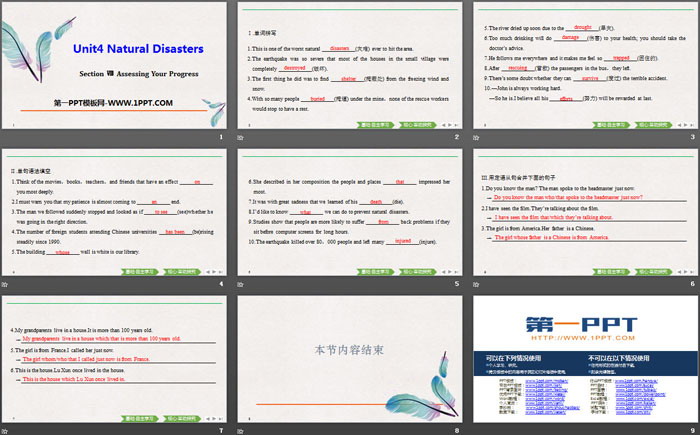Viewport: 700px width, 435px height.
Task: Select the slide reading 本节内容结束
Action: (x=350, y=354)
